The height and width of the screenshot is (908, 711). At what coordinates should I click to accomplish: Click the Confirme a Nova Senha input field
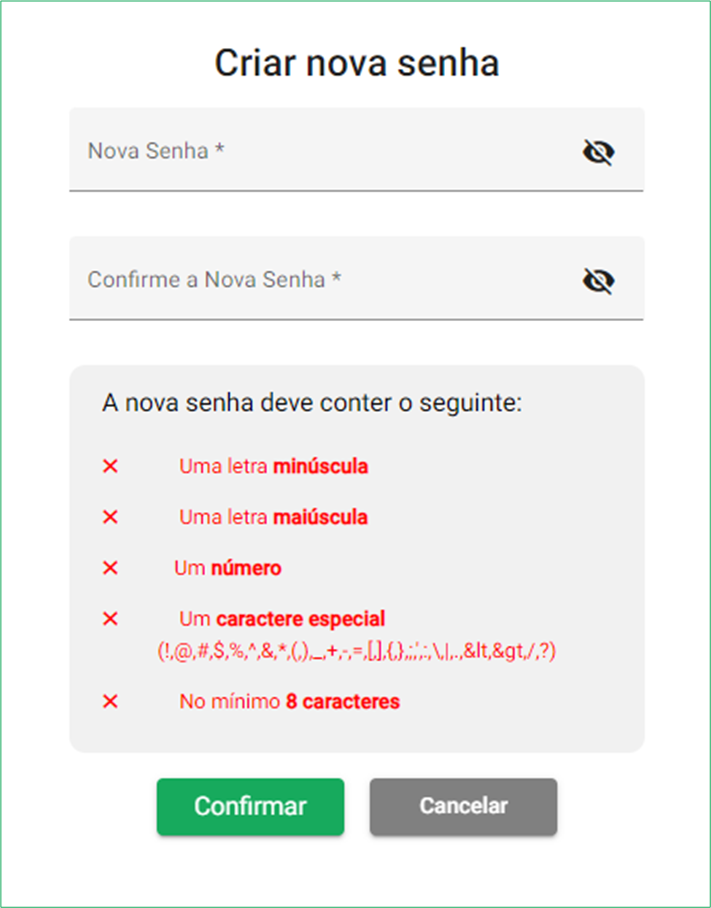300,279
